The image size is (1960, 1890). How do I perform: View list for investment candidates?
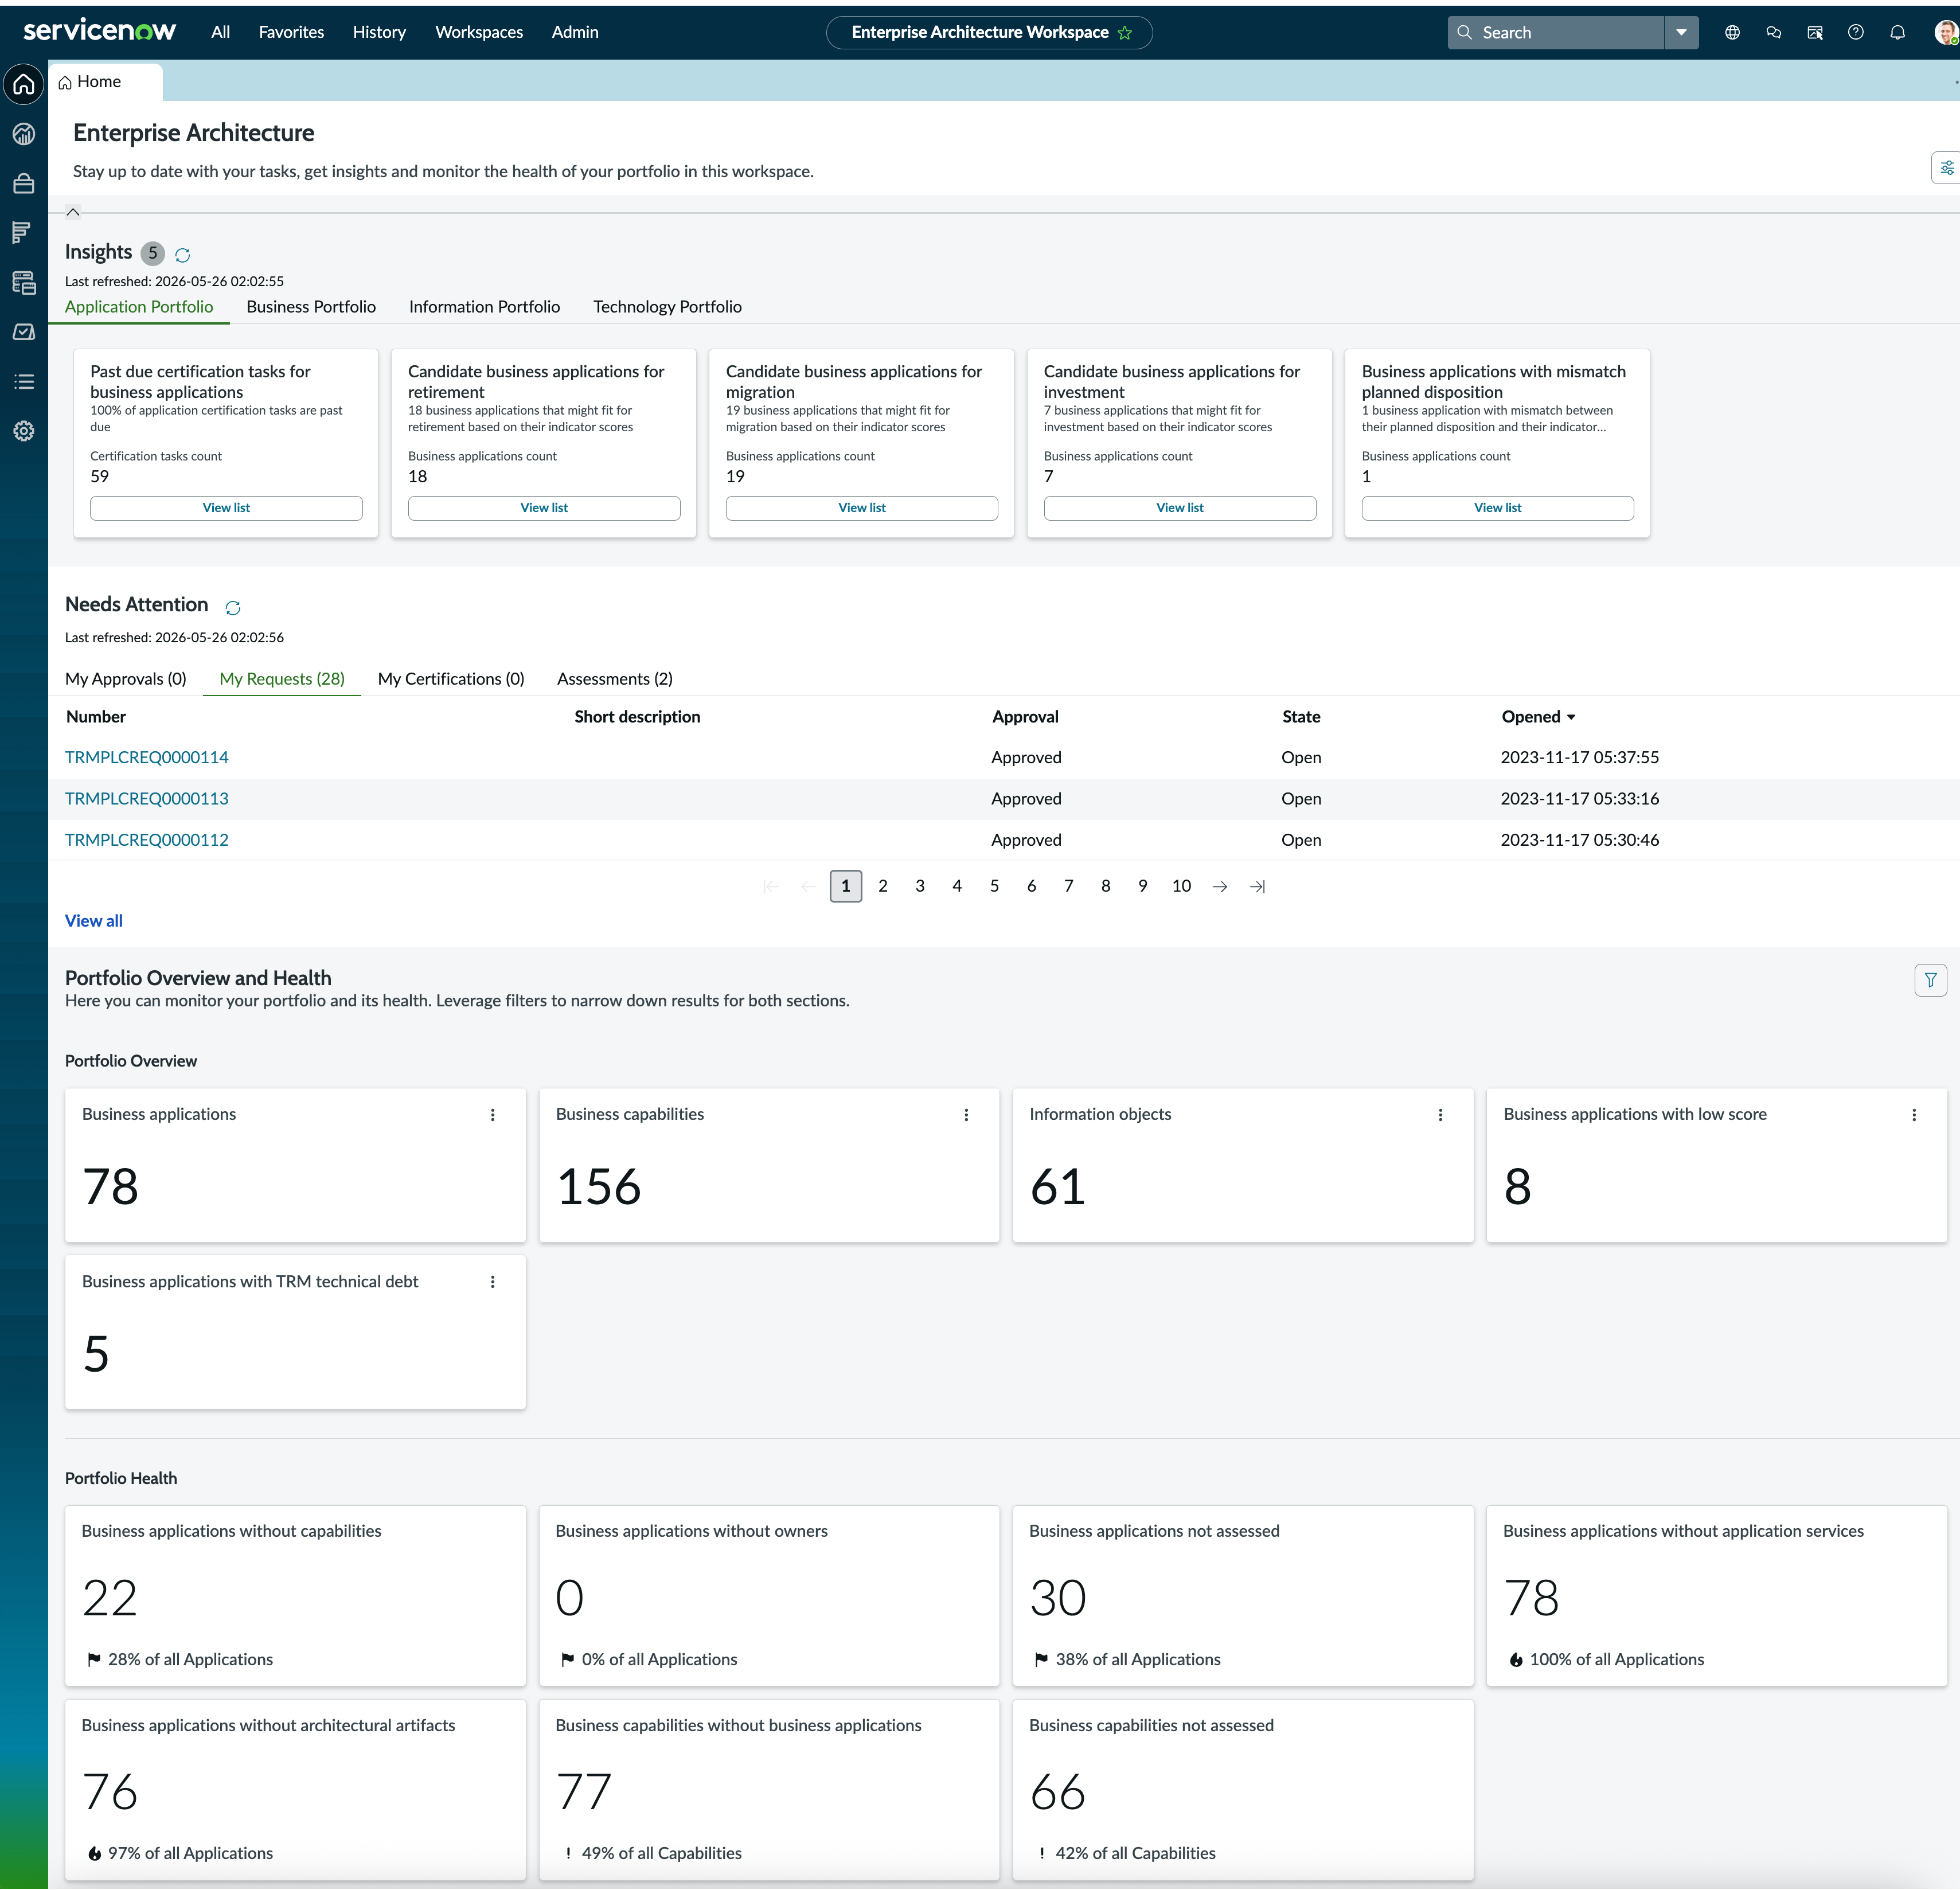(x=1180, y=508)
